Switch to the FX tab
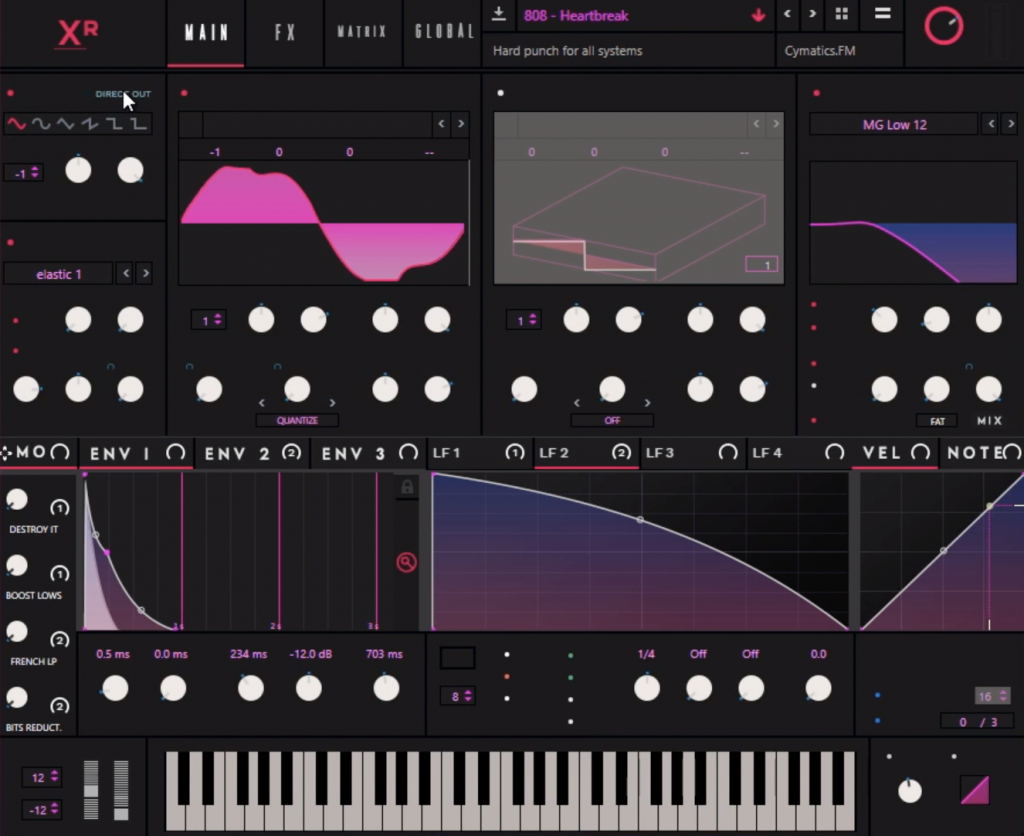 click(285, 32)
